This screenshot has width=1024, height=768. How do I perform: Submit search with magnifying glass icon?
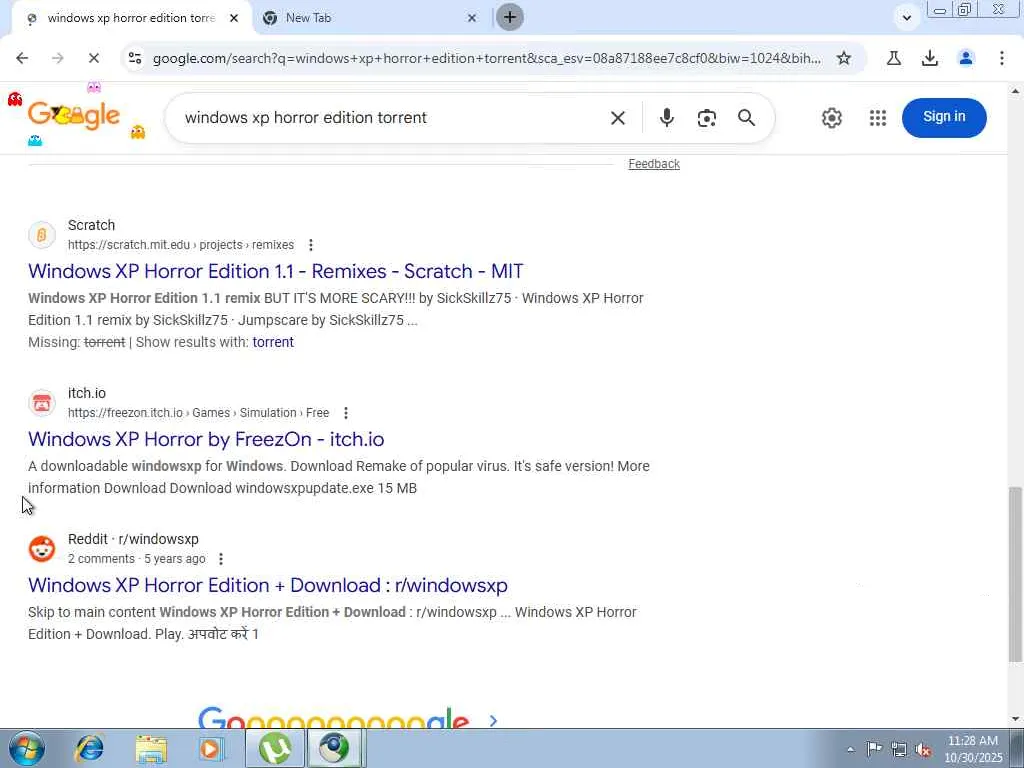746,118
